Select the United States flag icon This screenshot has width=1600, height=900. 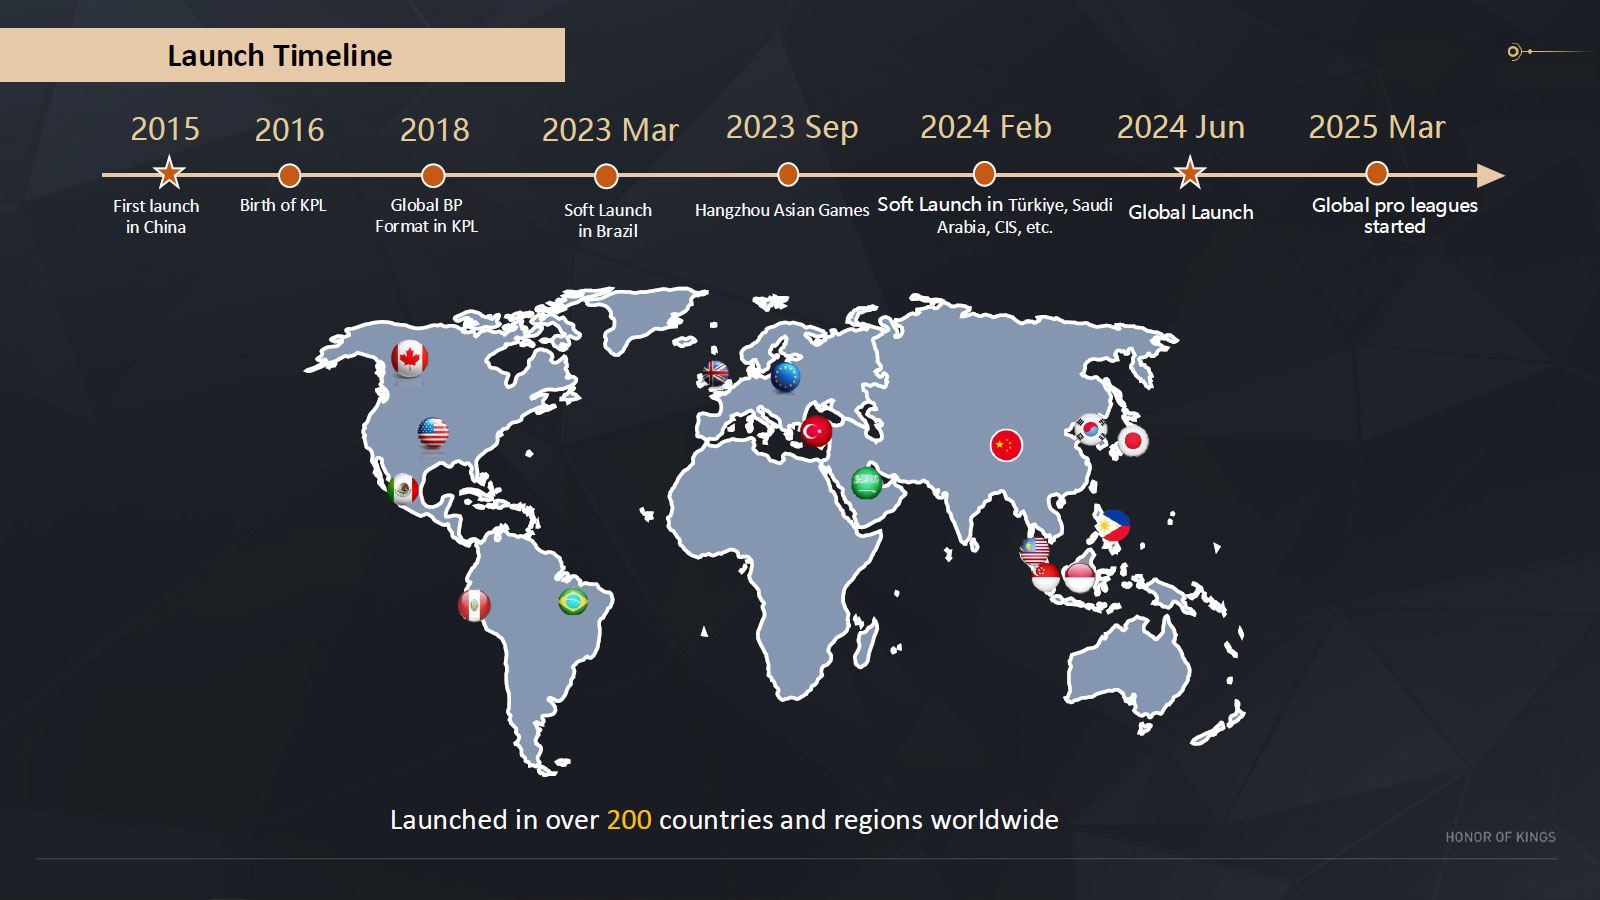tap(433, 433)
